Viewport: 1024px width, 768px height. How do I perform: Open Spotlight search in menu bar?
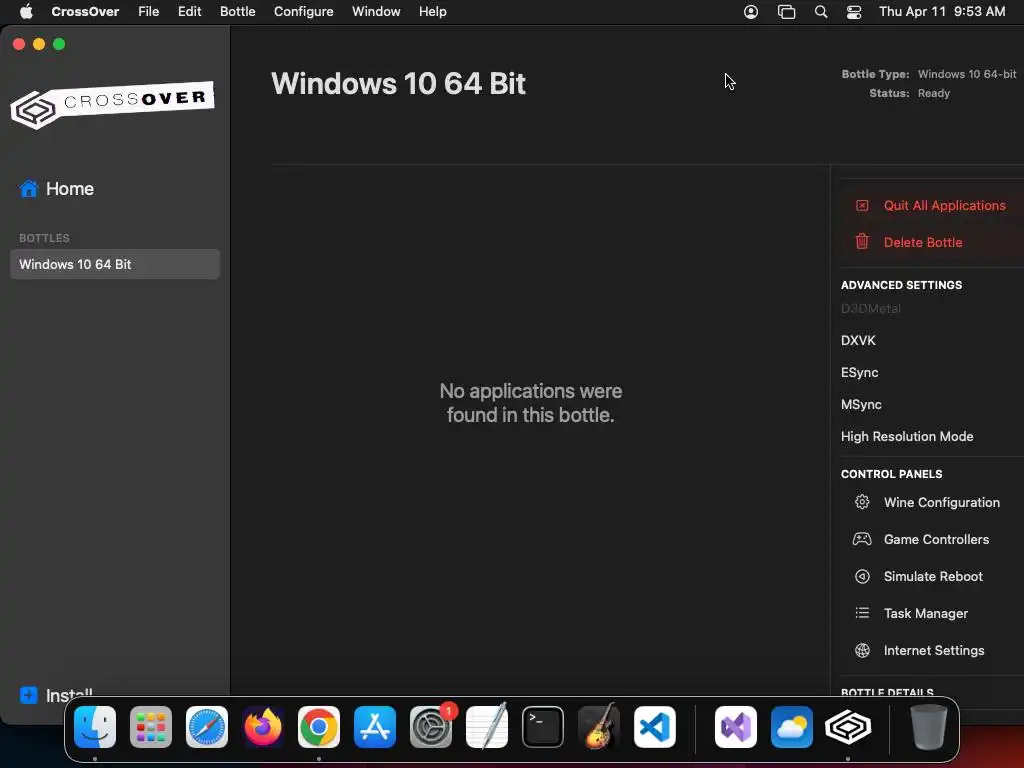tap(821, 12)
